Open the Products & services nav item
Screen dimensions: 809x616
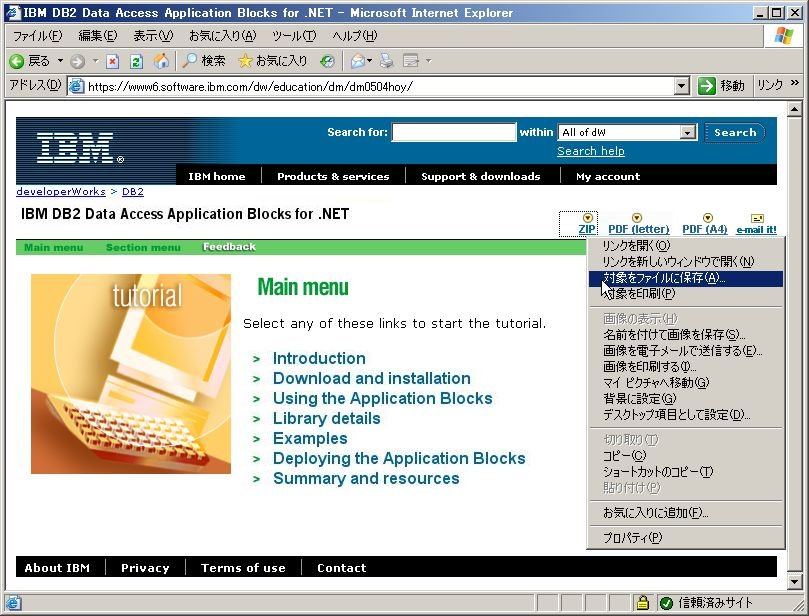(x=333, y=176)
